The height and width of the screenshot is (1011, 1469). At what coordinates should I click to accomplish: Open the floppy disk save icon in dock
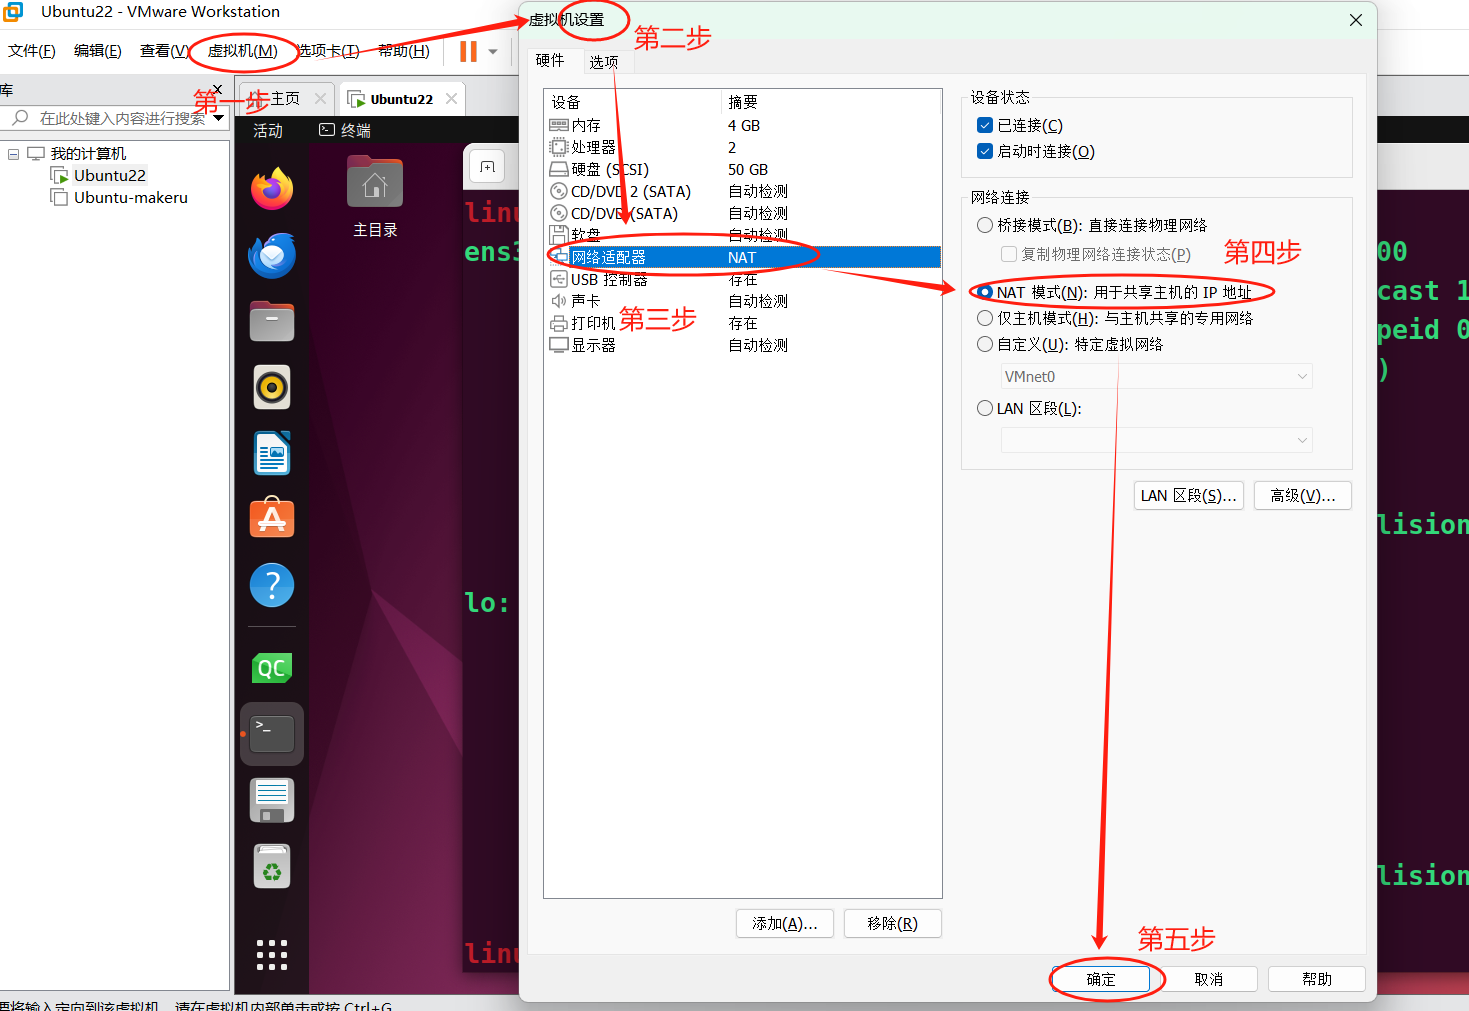pos(272,800)
